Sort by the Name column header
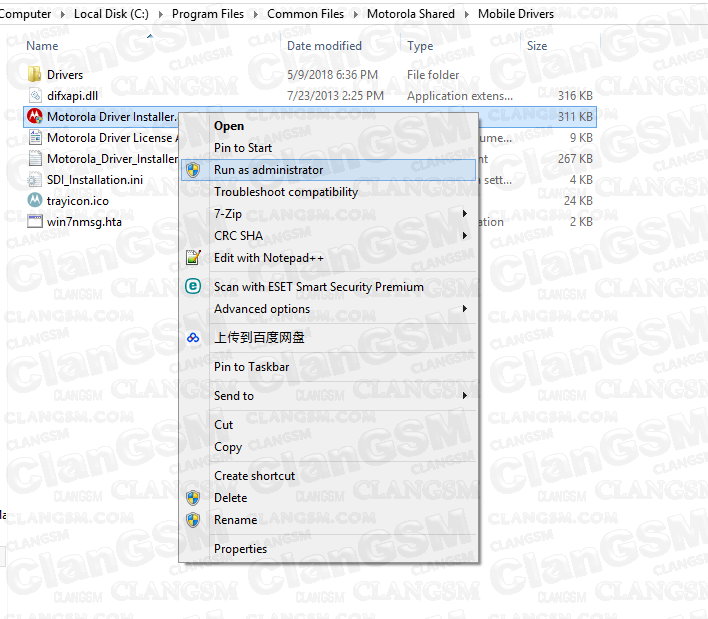Viewport: 708px width, 619px height. 42,46
